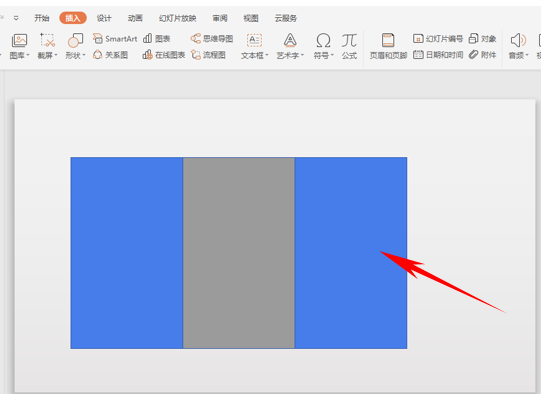This screenshot has height=394, width=542.
Task: Select the right blue rectangle shape
Action: pyautogui.click(x=351, y=253)
